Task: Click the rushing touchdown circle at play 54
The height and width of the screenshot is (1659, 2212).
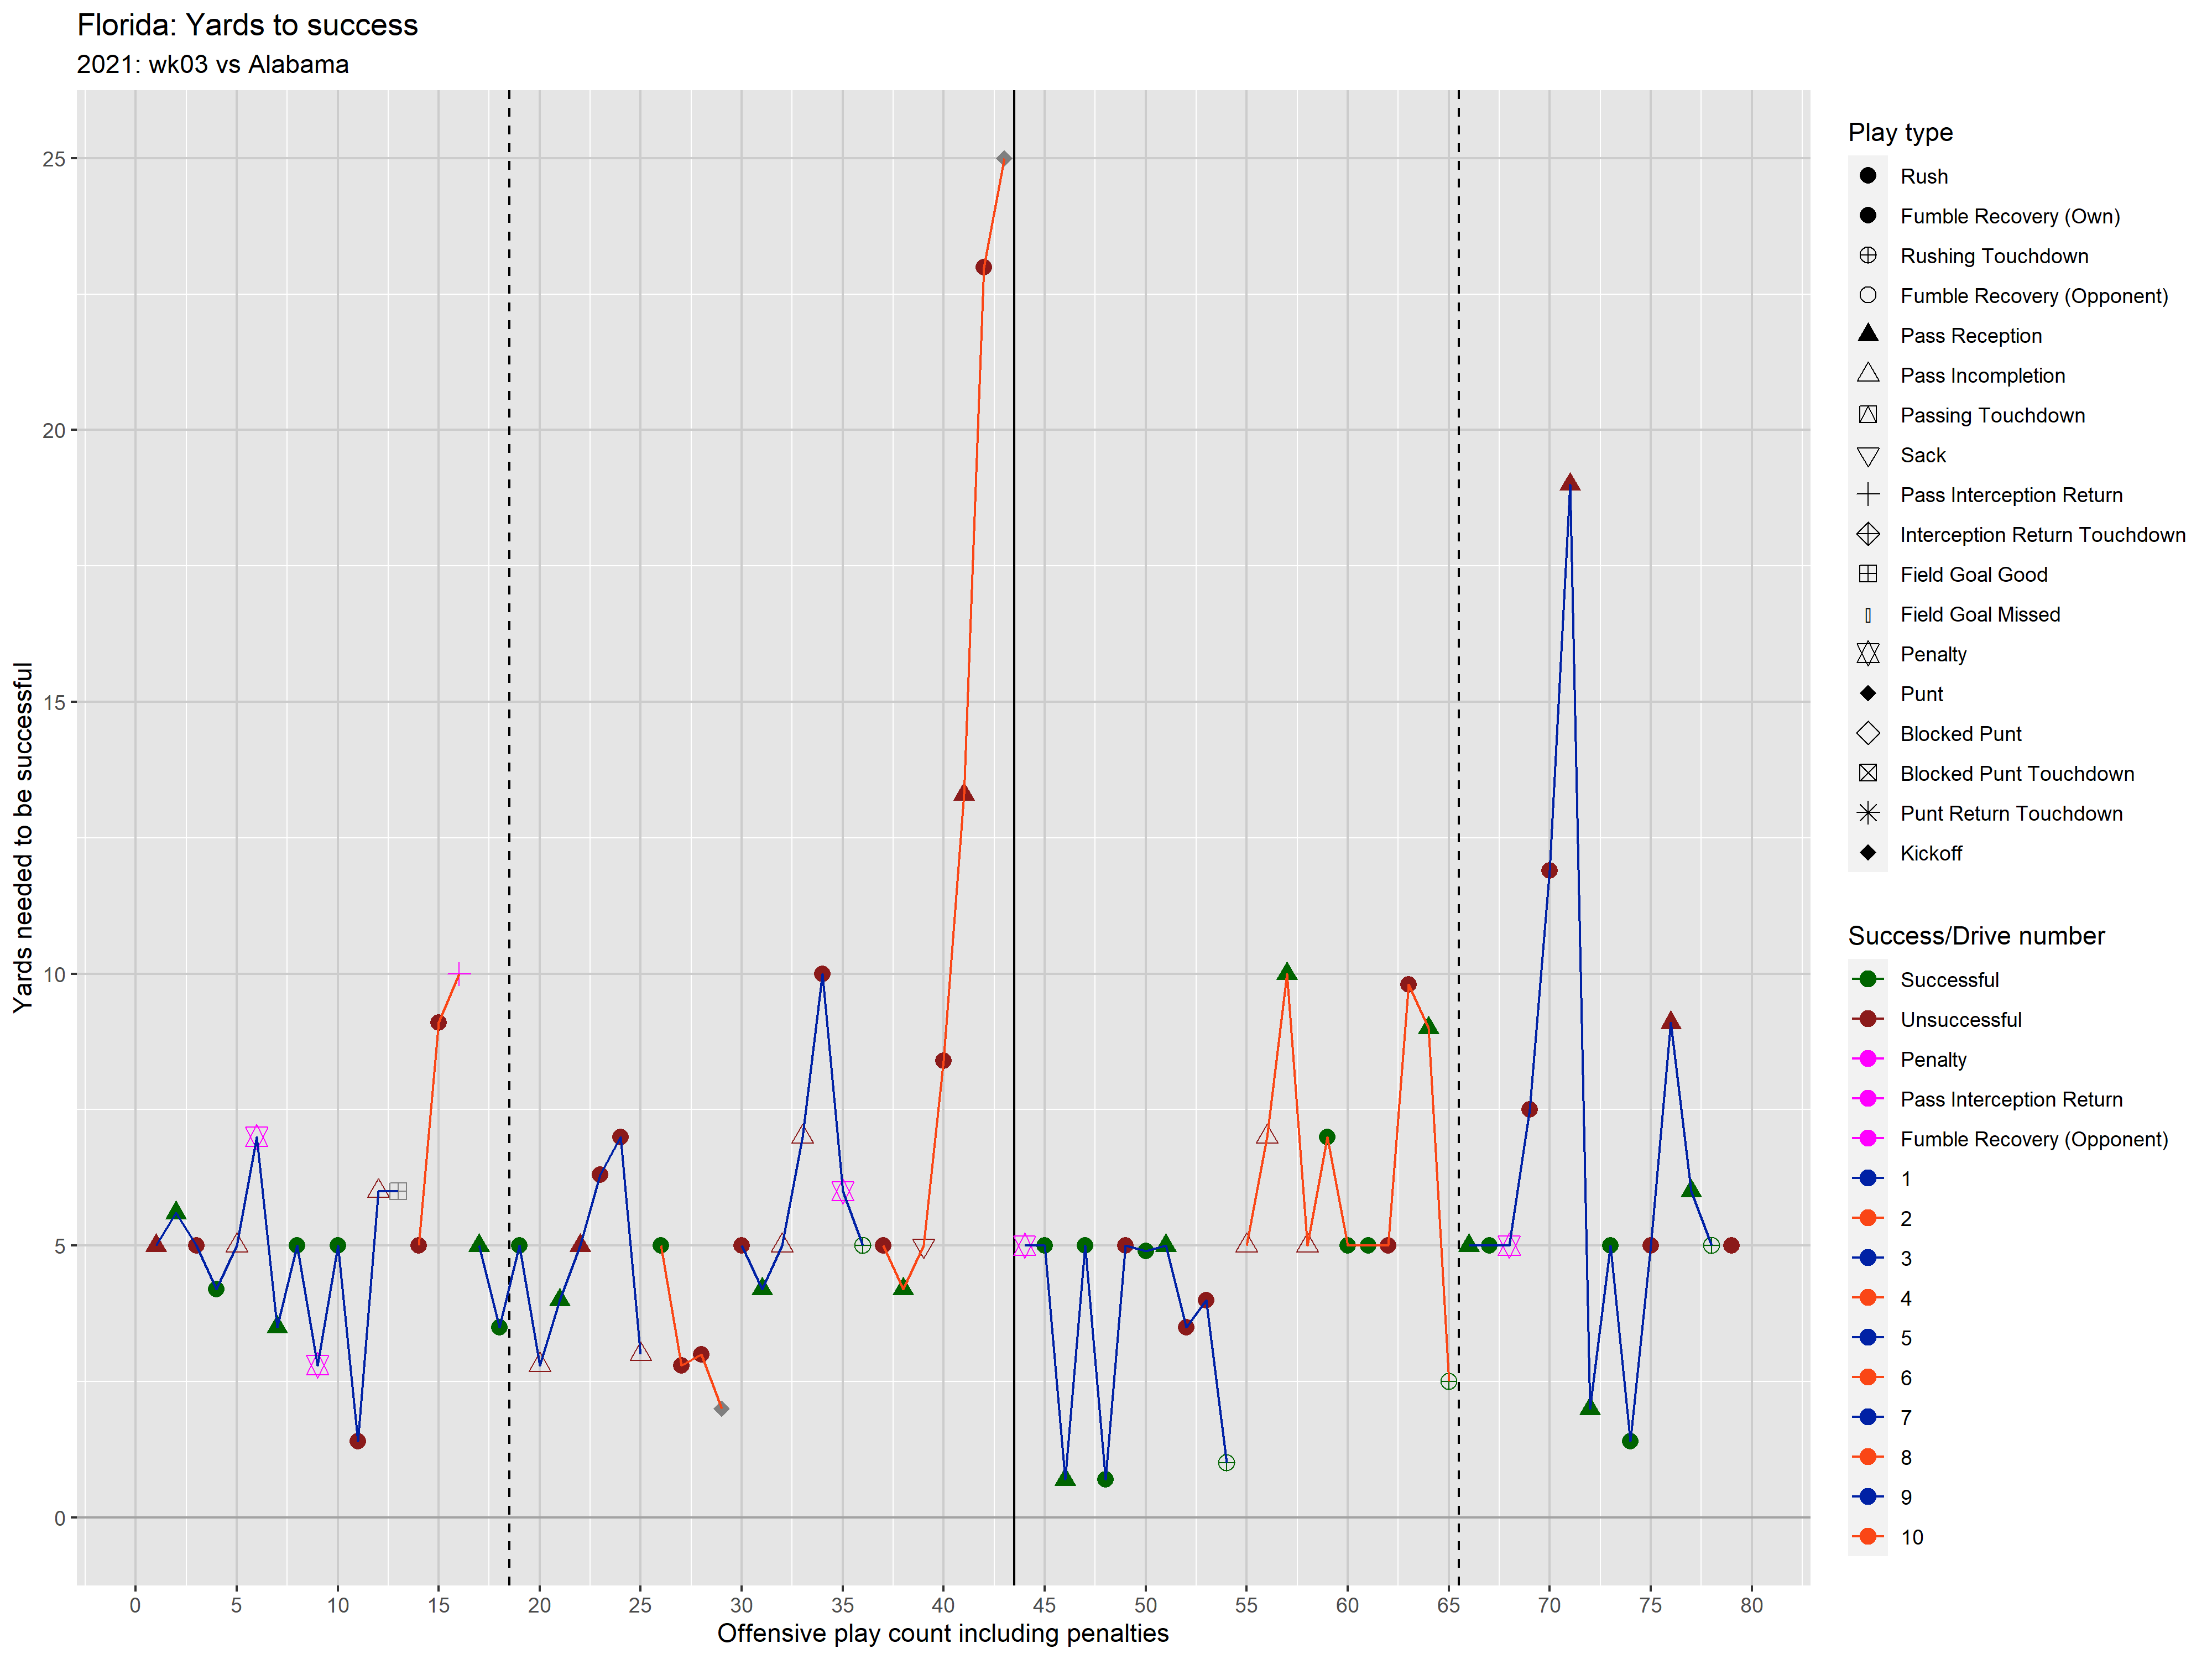Action: tap(1226, 1462)
